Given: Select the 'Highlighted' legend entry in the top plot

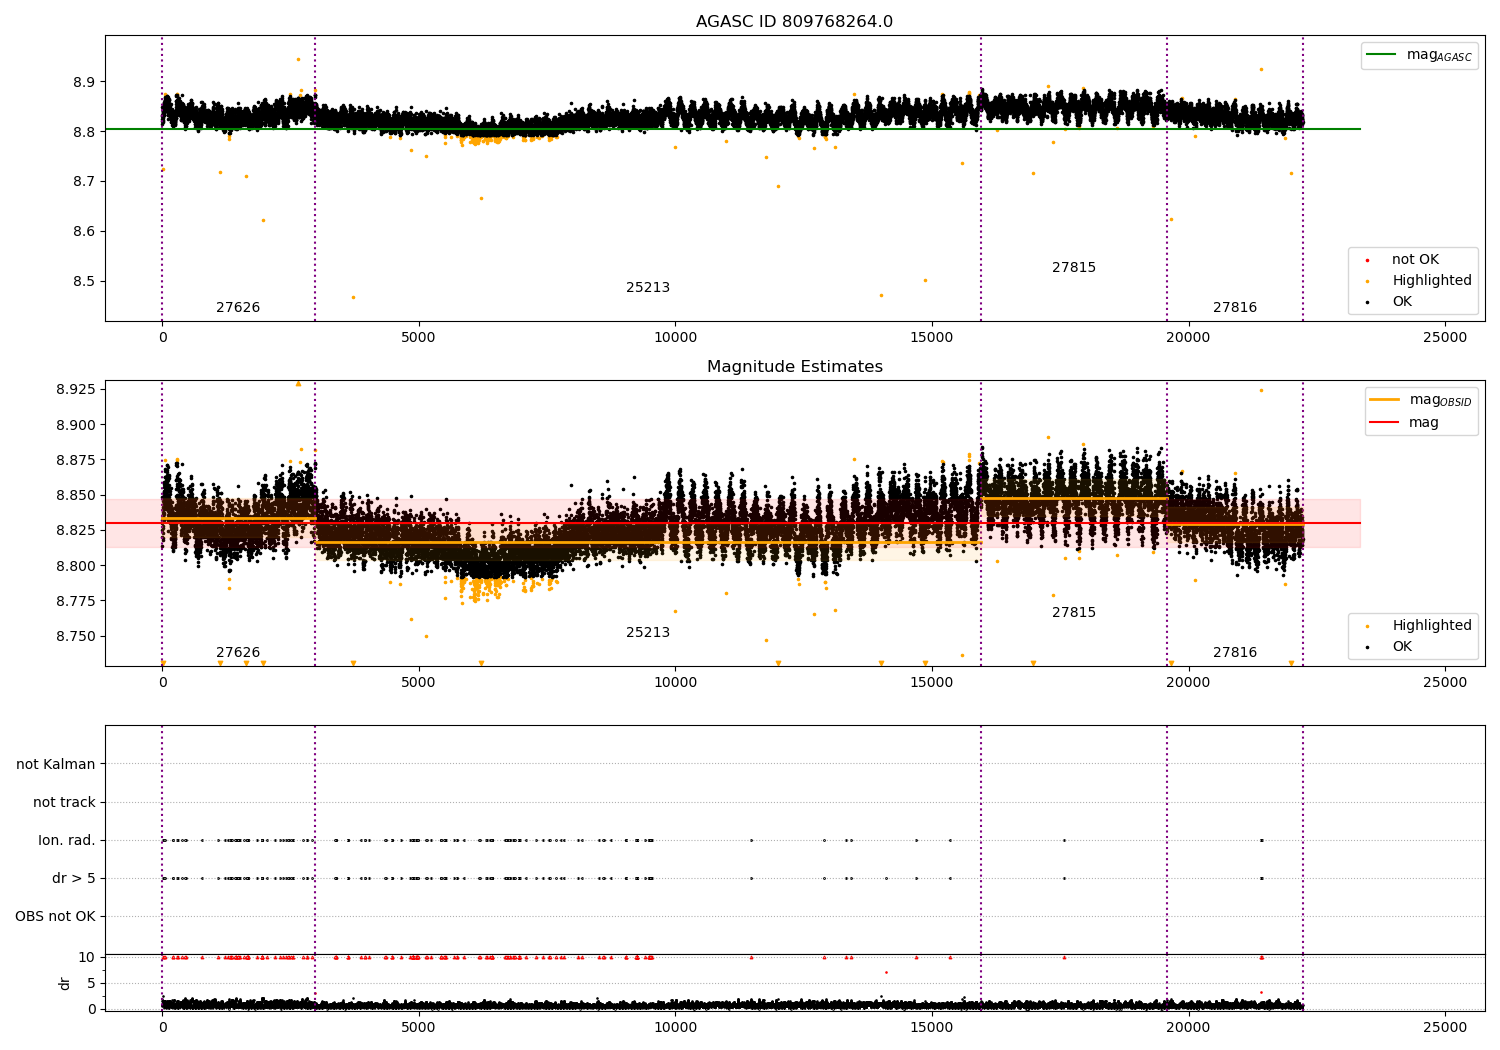Looking at the screenshot, I should click(1431, 281).
